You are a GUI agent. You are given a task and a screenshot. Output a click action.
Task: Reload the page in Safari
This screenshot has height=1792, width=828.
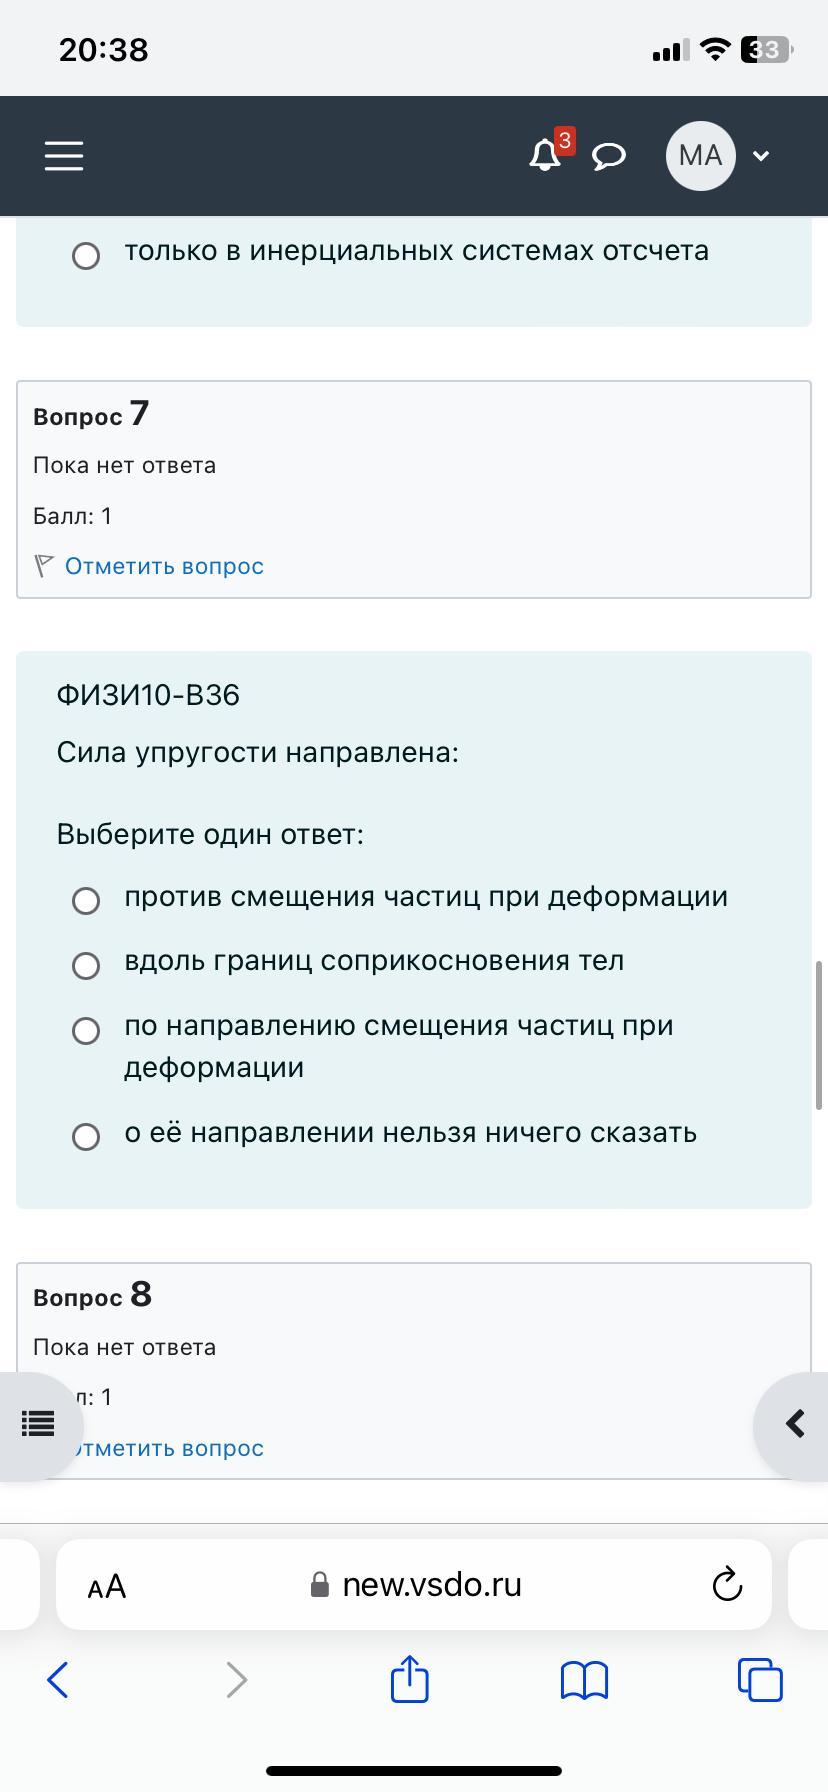727,1584
